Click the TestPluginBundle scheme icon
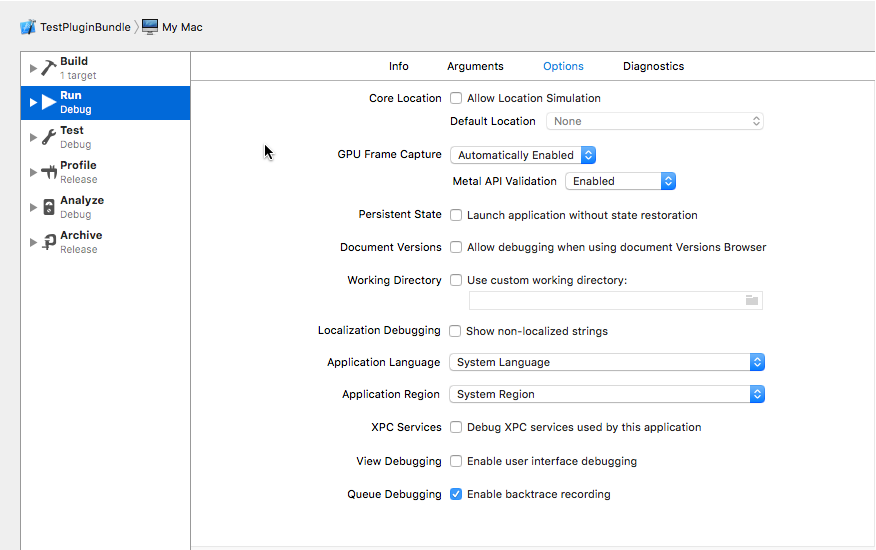This screenshot has height=550, width=876. click(x=28, y=27)
